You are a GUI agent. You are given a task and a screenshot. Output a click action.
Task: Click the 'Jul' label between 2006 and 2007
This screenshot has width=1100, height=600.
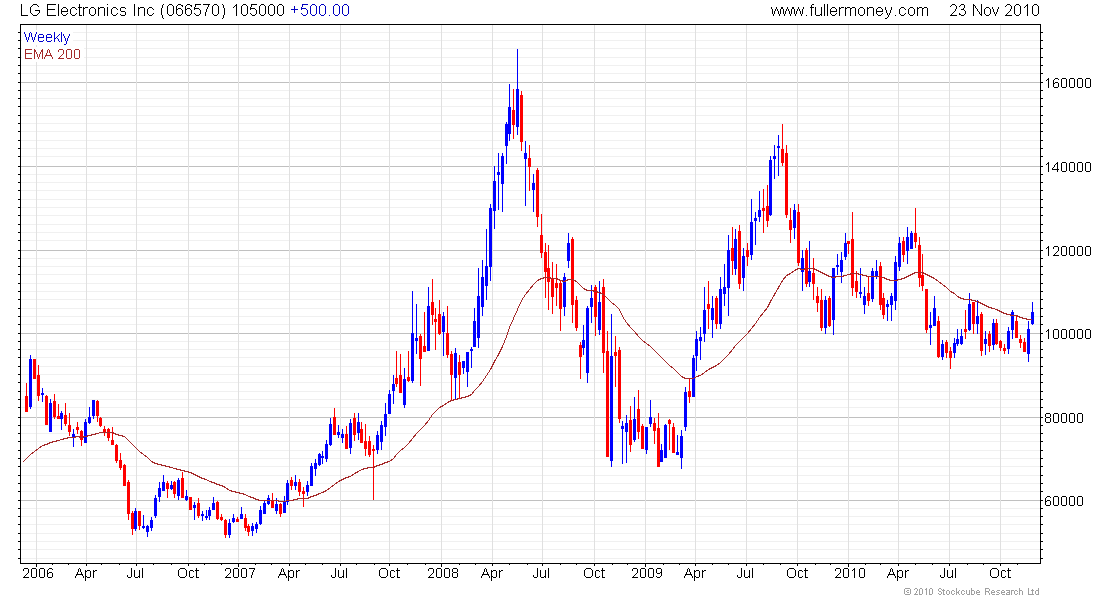tap(135, 573)
